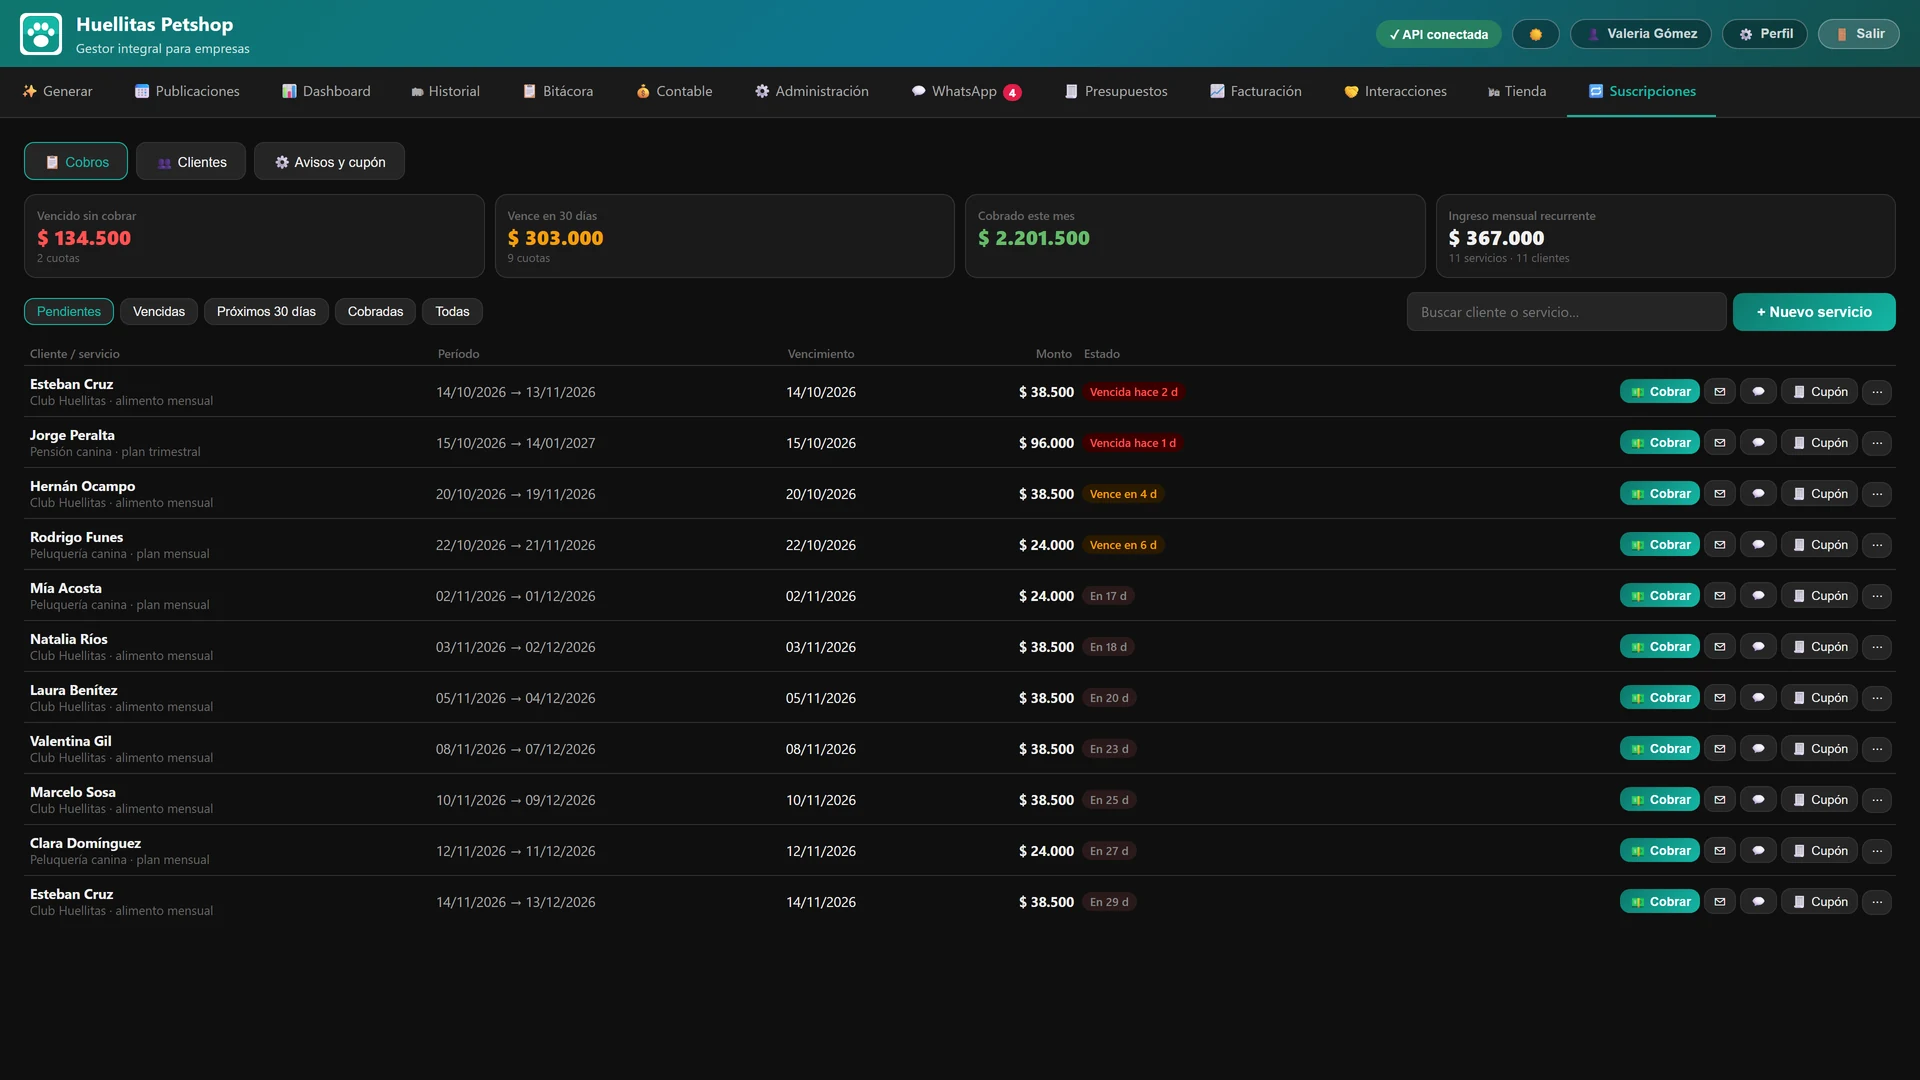This screenshot has width=1920, height=1080.
Task: Open Avisos y cupón section
Action: point(329,162)
